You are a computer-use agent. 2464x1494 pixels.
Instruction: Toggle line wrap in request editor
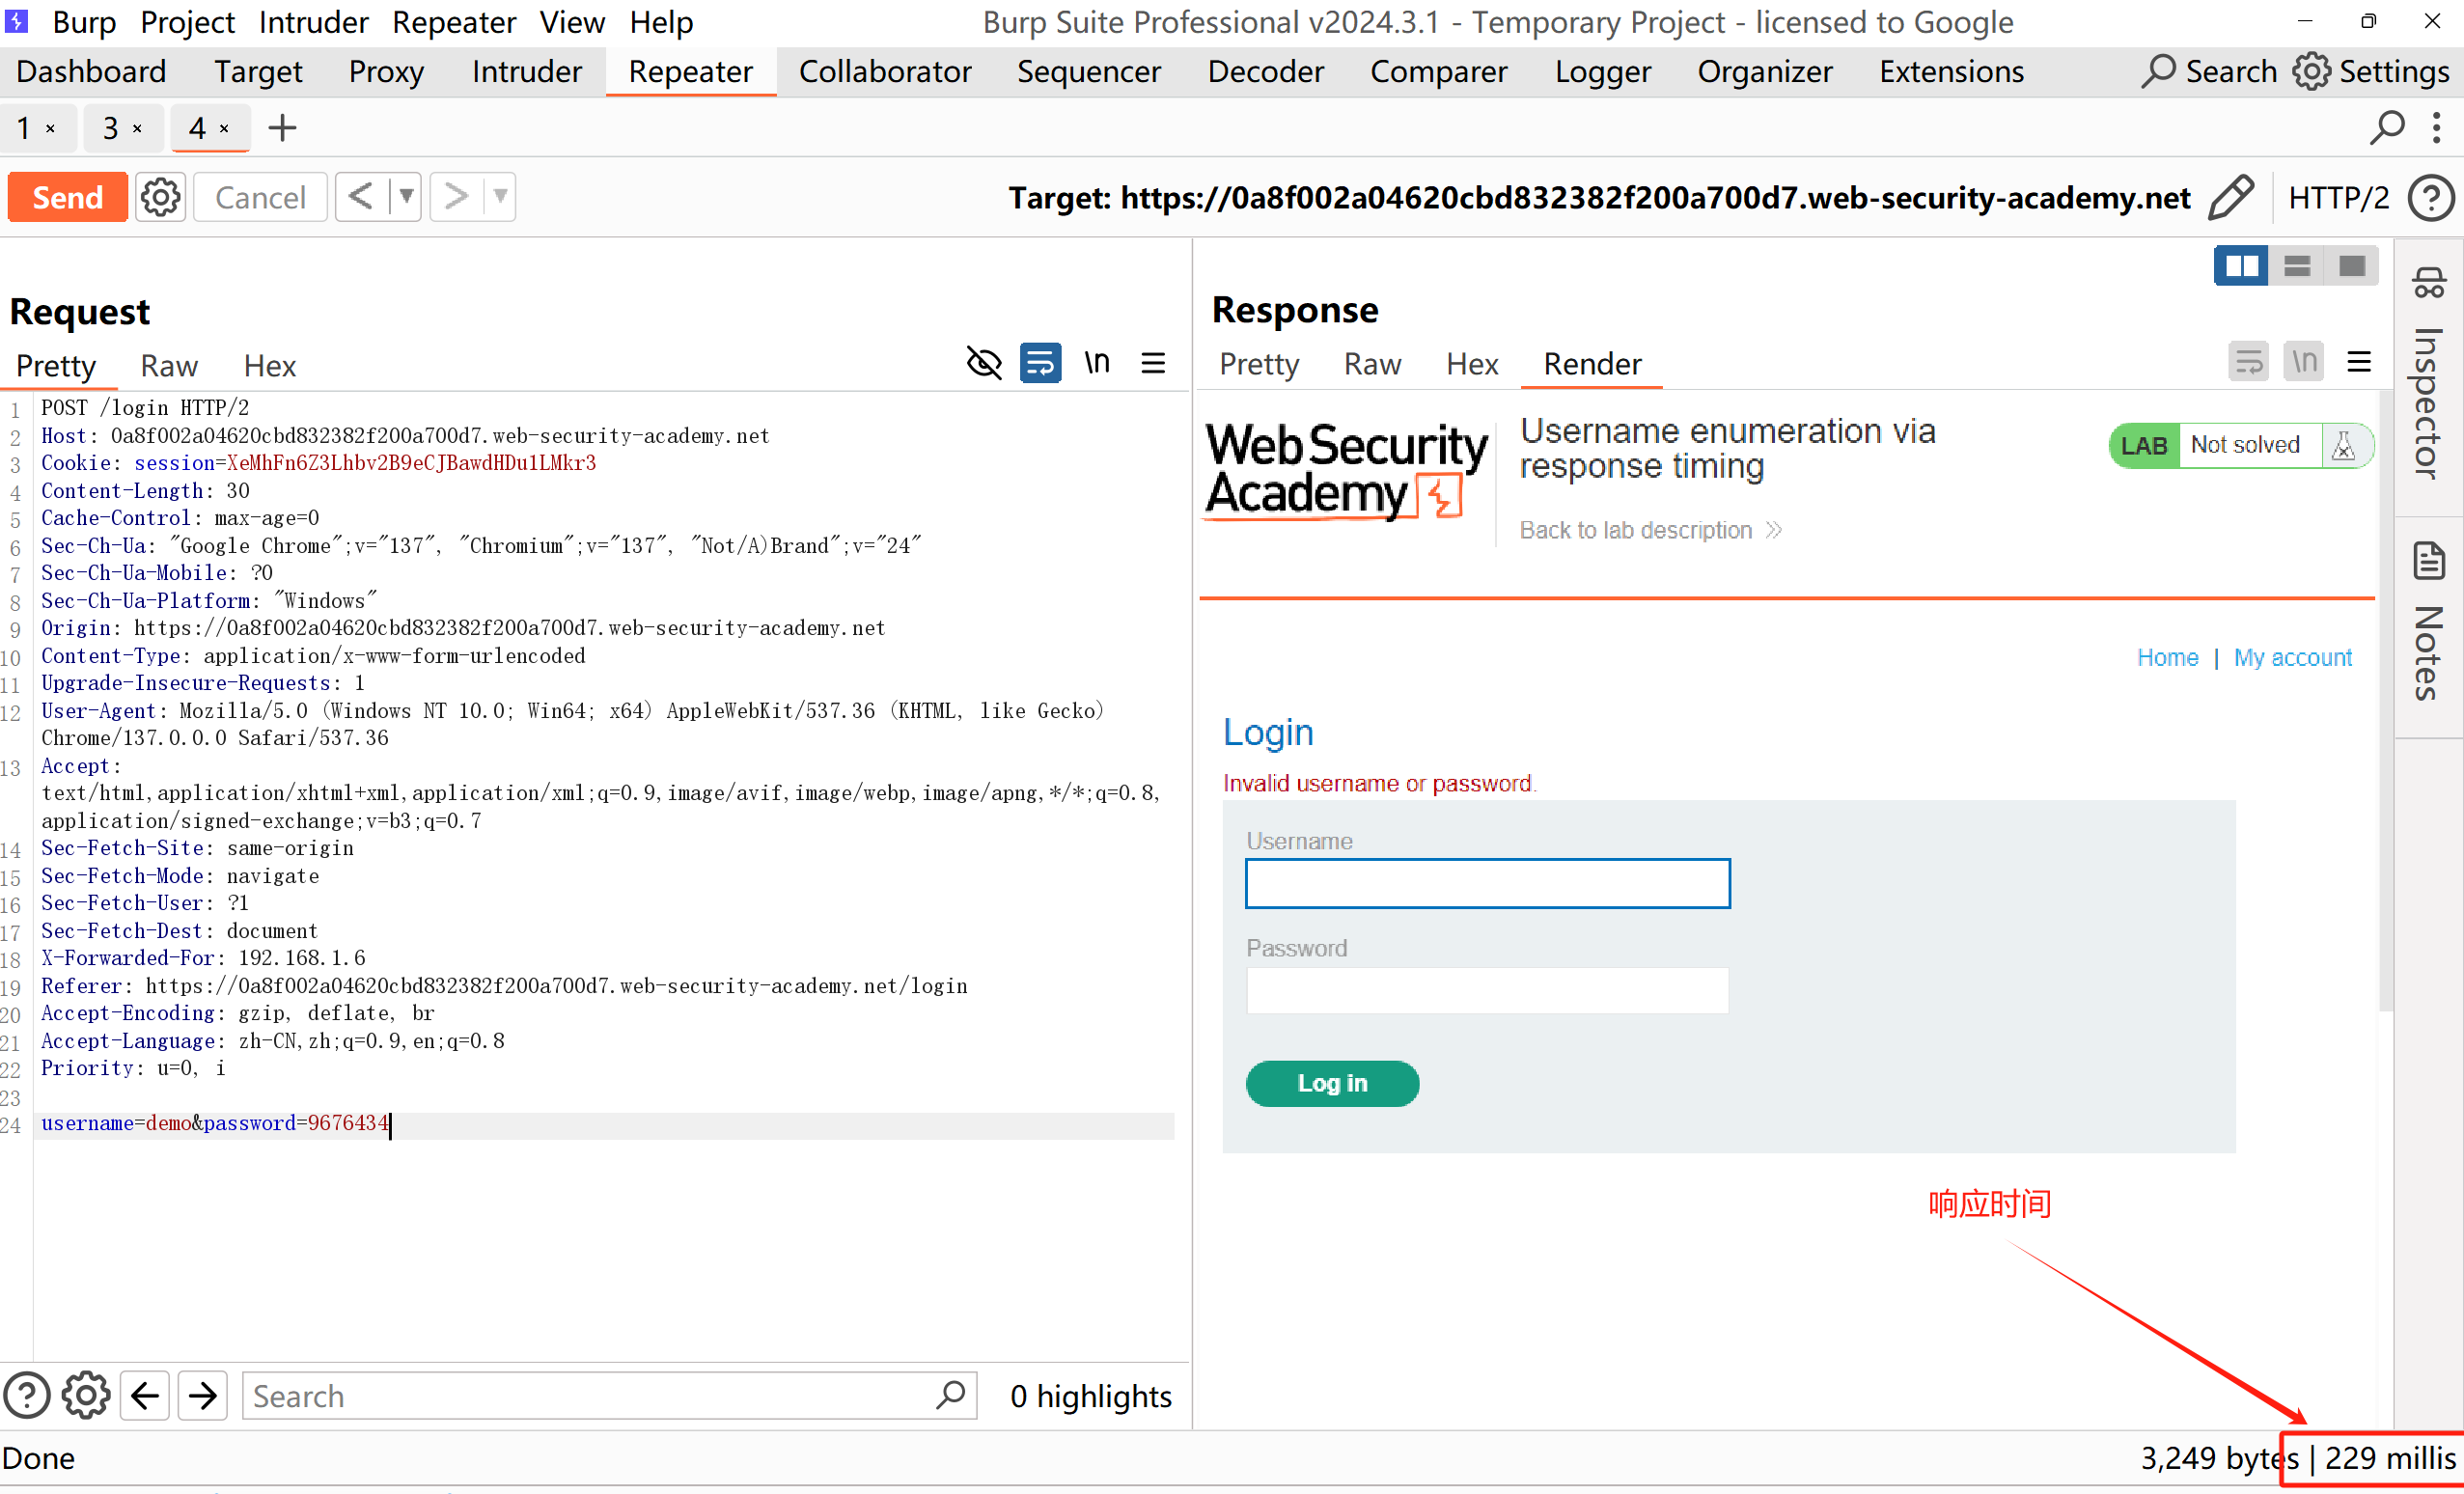(x=1040, y=363)
